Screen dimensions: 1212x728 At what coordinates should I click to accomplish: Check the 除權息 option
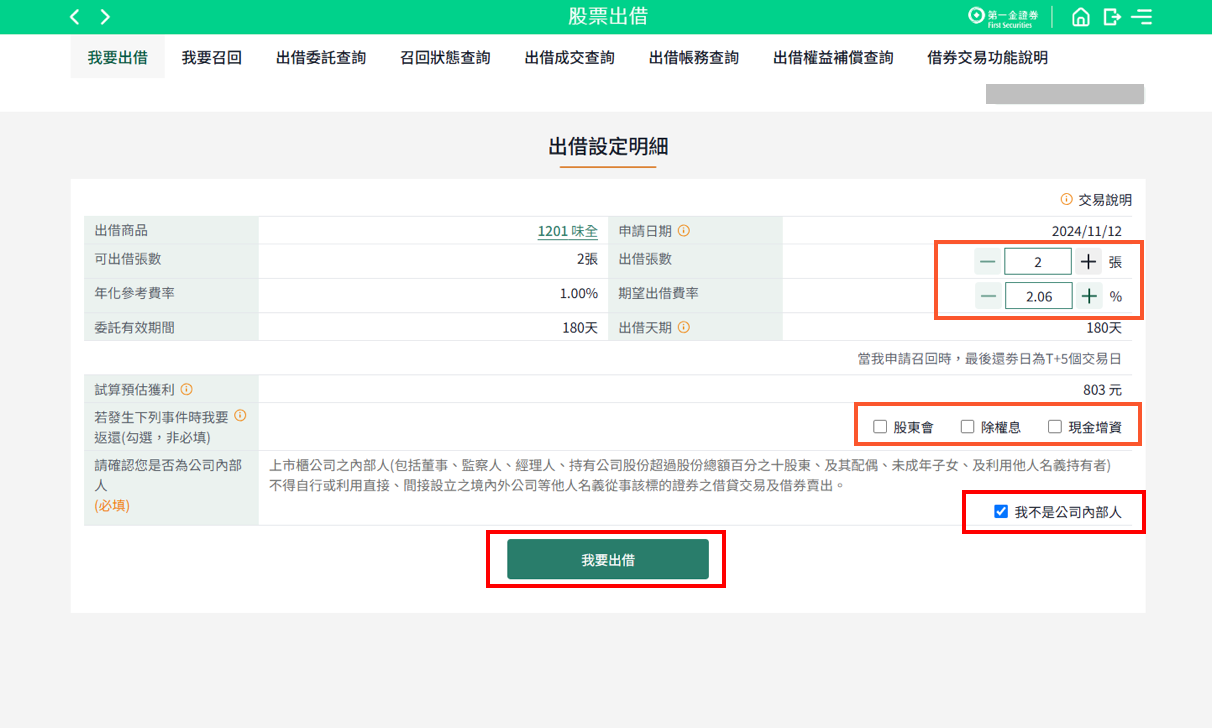(967, 427)
